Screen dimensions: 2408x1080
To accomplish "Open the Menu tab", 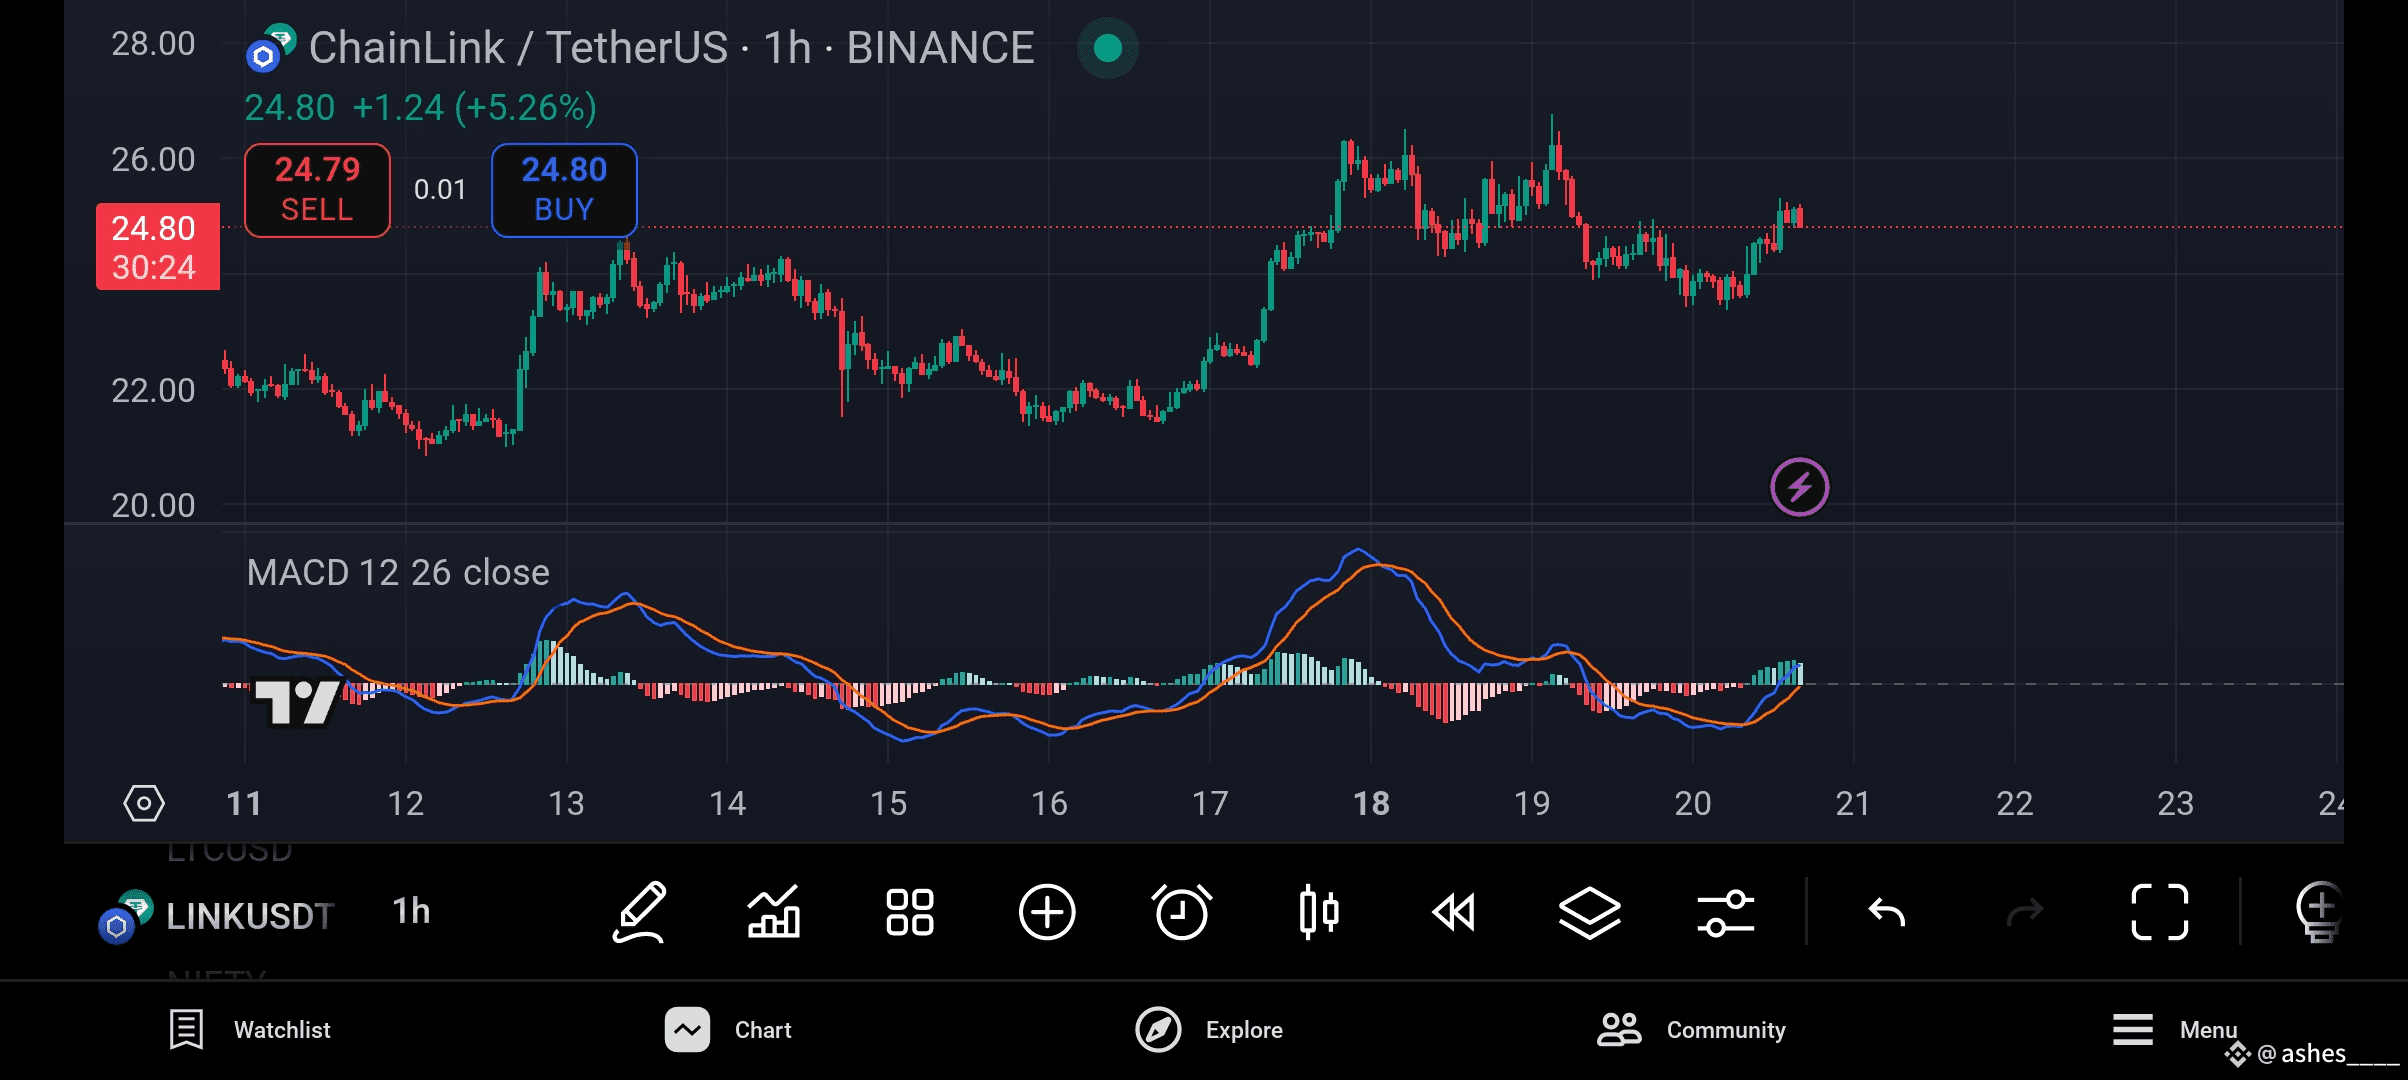I will point(2175,1030).
